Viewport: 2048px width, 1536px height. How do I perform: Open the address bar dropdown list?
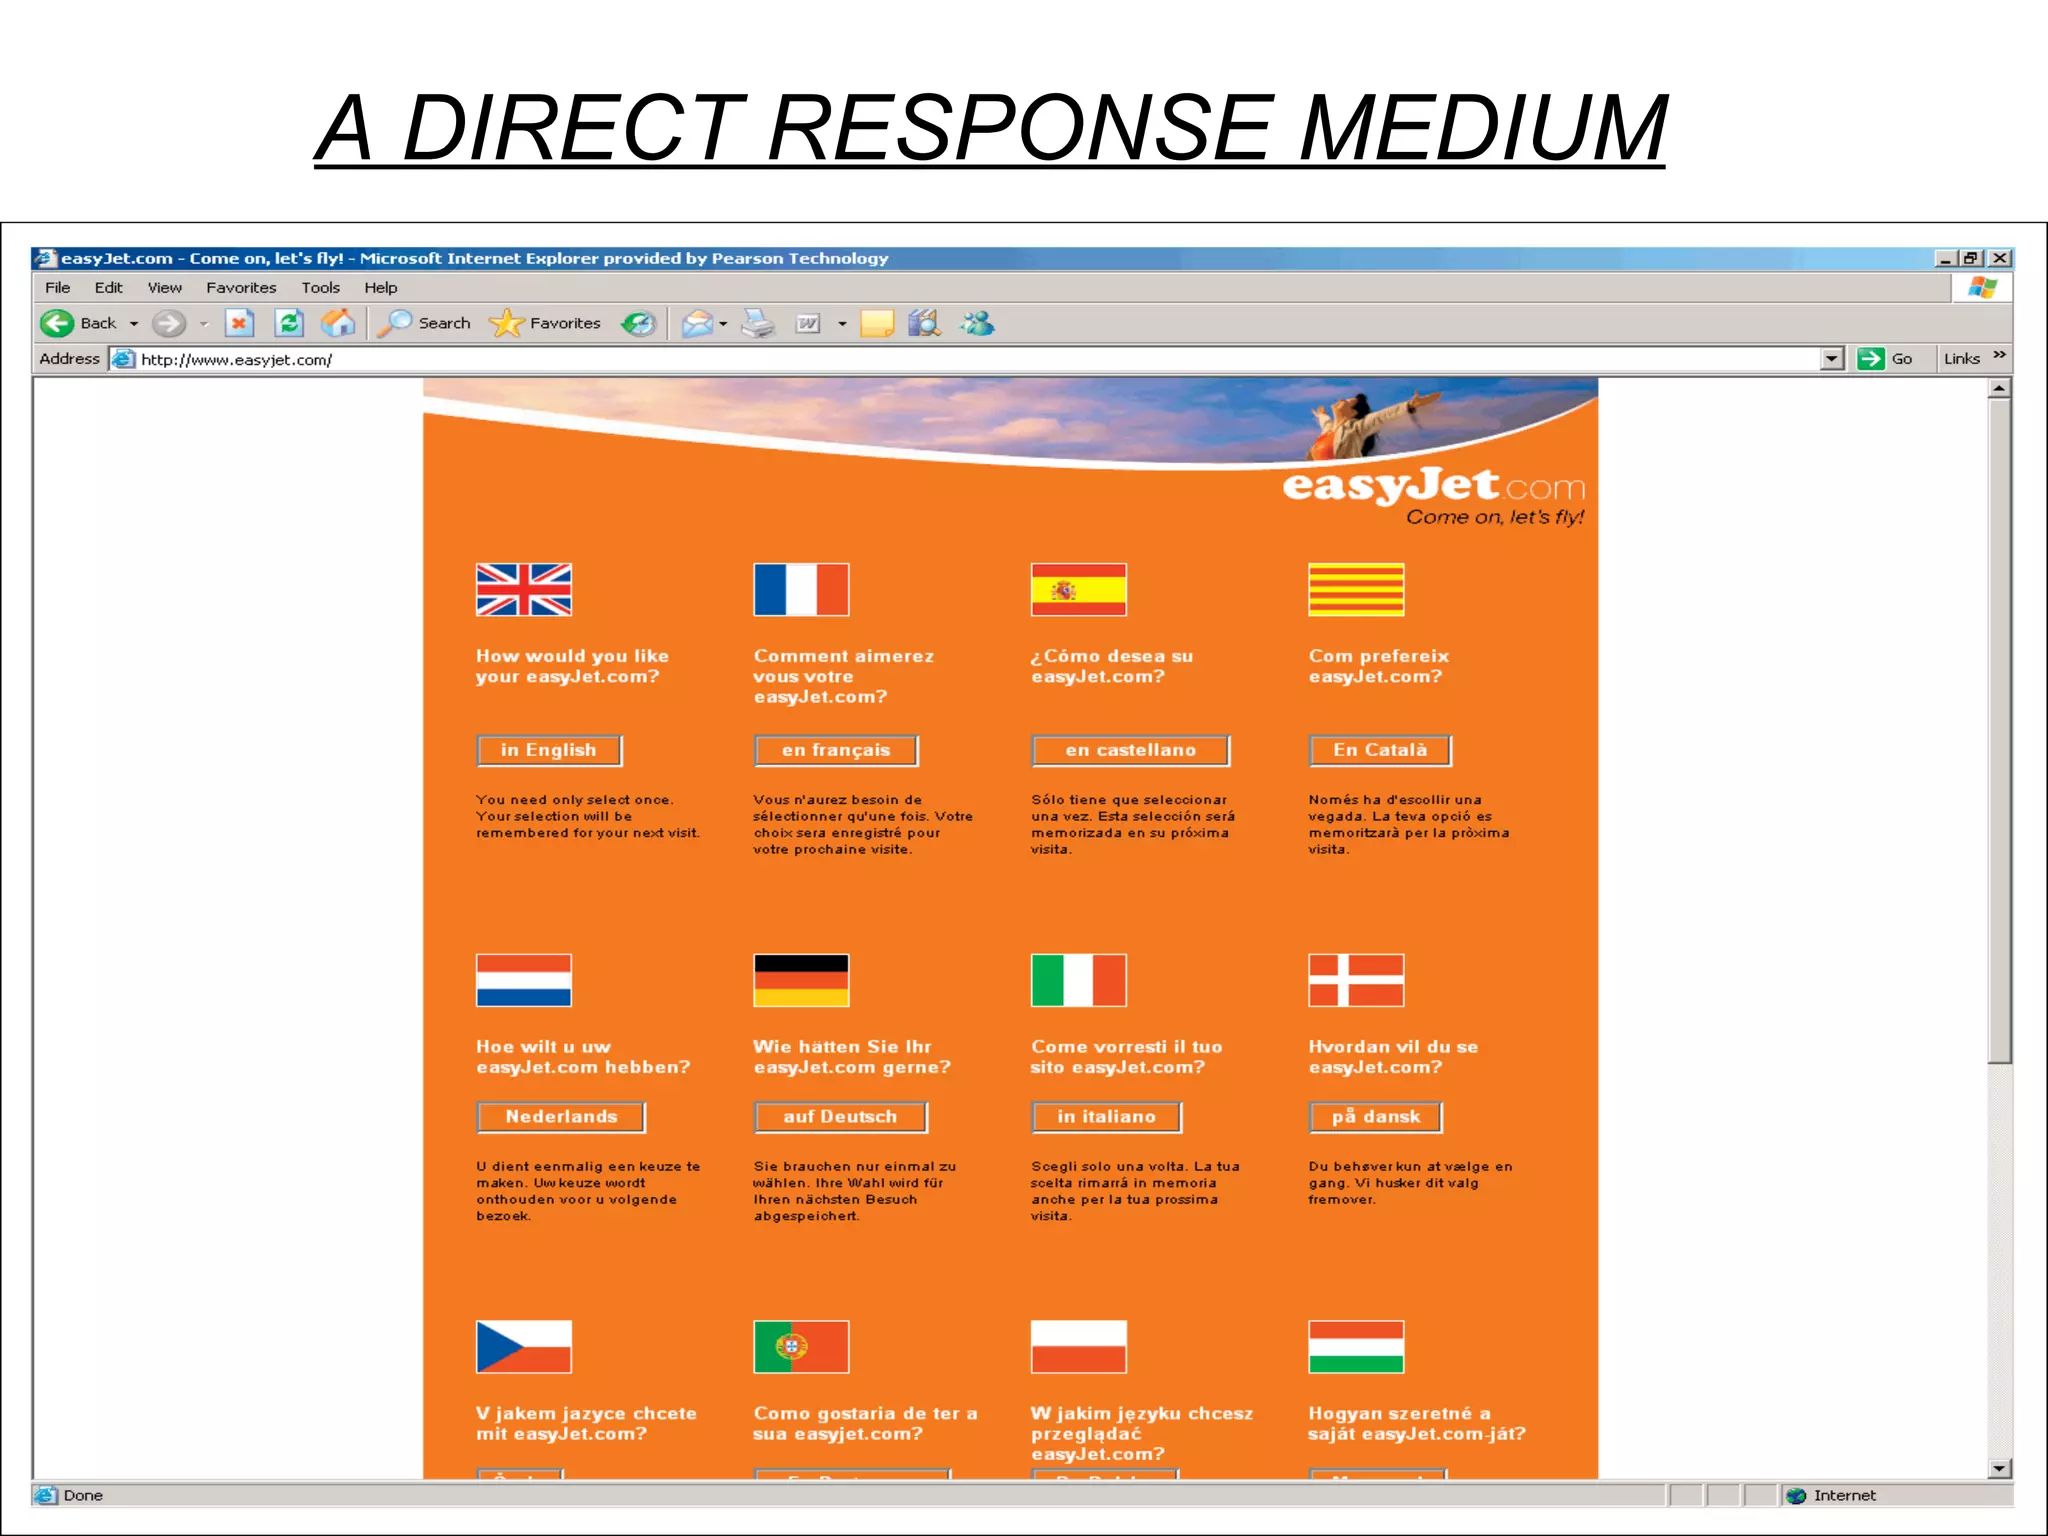pyautogui.click(x=1832, y=359)
